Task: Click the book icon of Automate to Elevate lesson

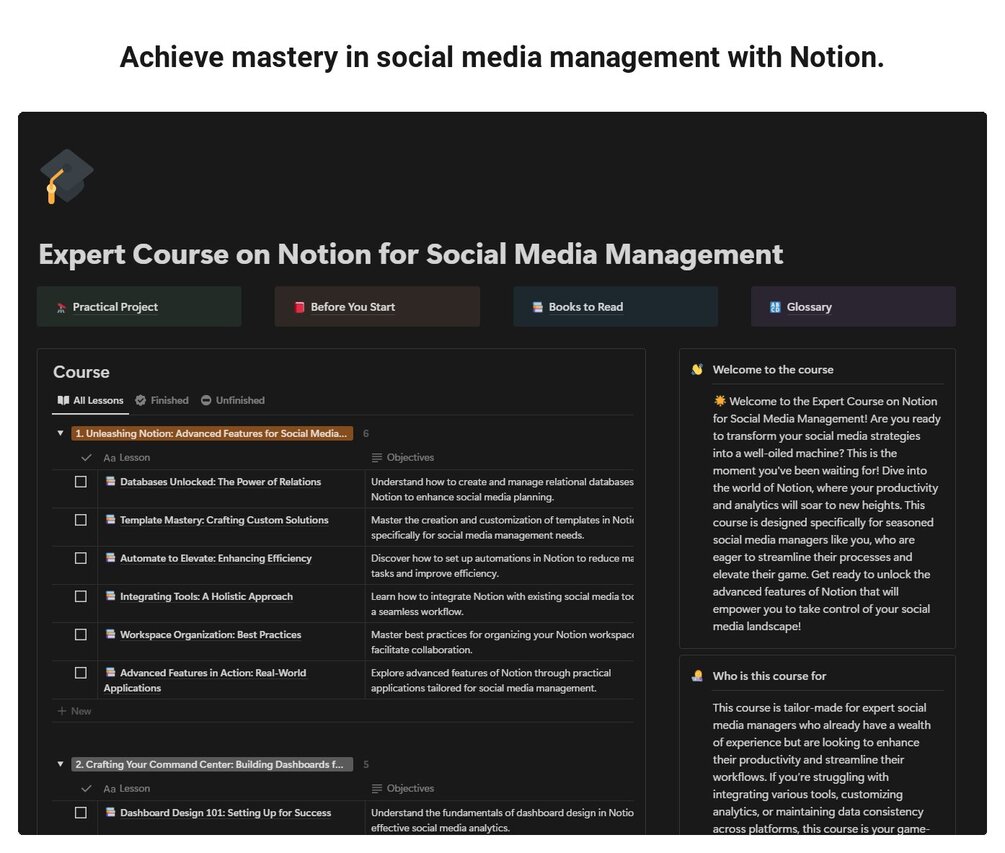Action: point(111,558)
